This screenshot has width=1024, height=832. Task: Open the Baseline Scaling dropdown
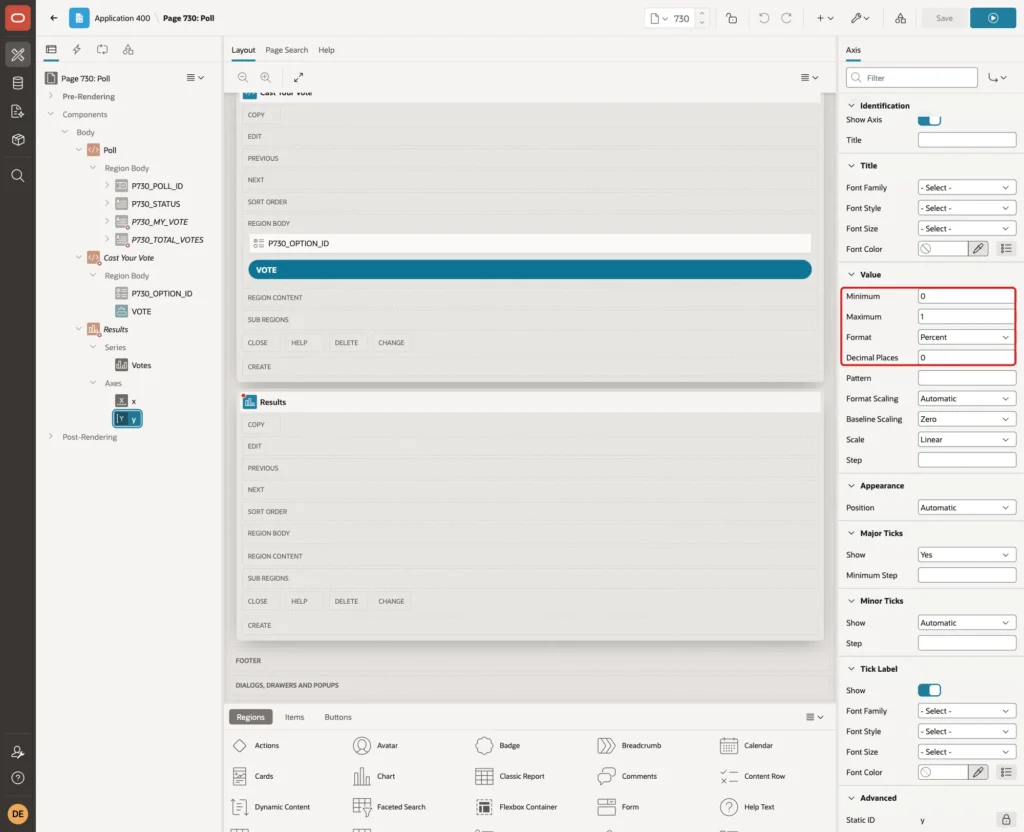click(966, 419)
